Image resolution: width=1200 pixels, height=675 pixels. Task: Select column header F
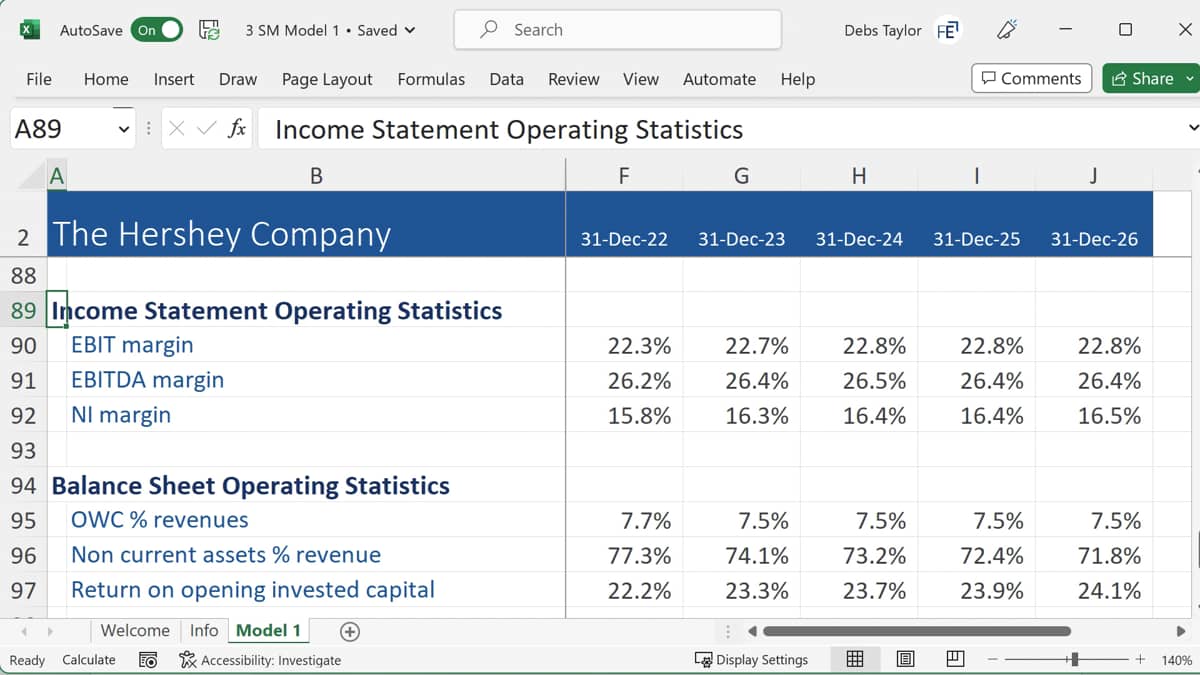pyautogui.click(x=624, y=176)
